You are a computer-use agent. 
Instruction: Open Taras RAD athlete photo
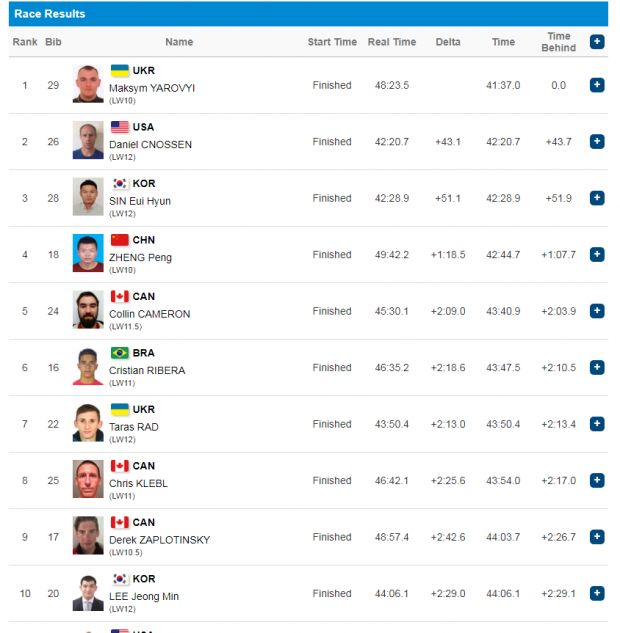pyautogui.click(x=88, y=424)
